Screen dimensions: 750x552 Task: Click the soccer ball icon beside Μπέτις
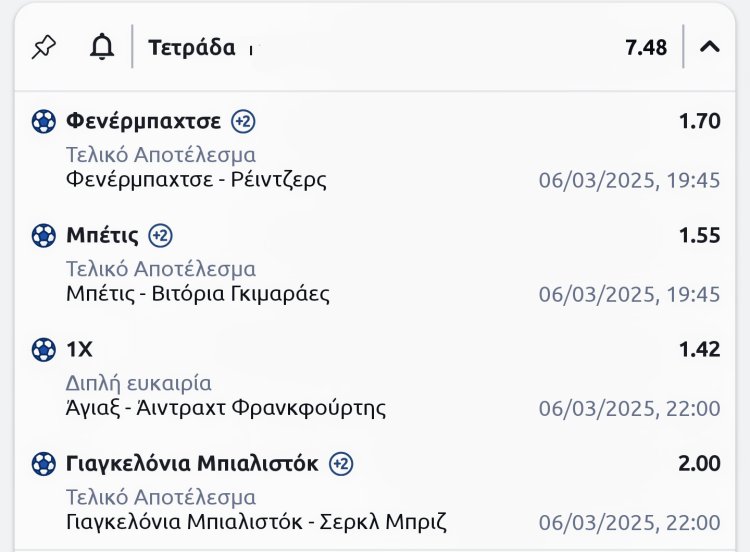(44, 236)
